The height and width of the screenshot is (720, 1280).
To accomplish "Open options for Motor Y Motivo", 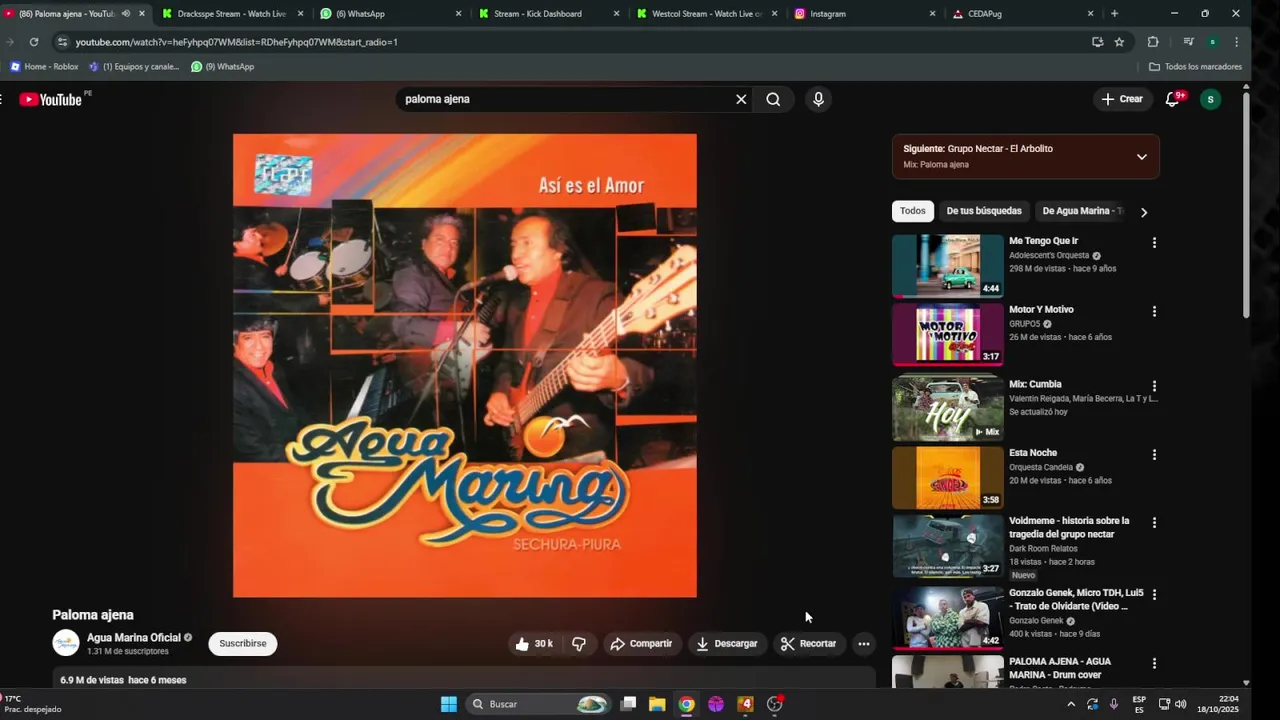I will 1154,312.
